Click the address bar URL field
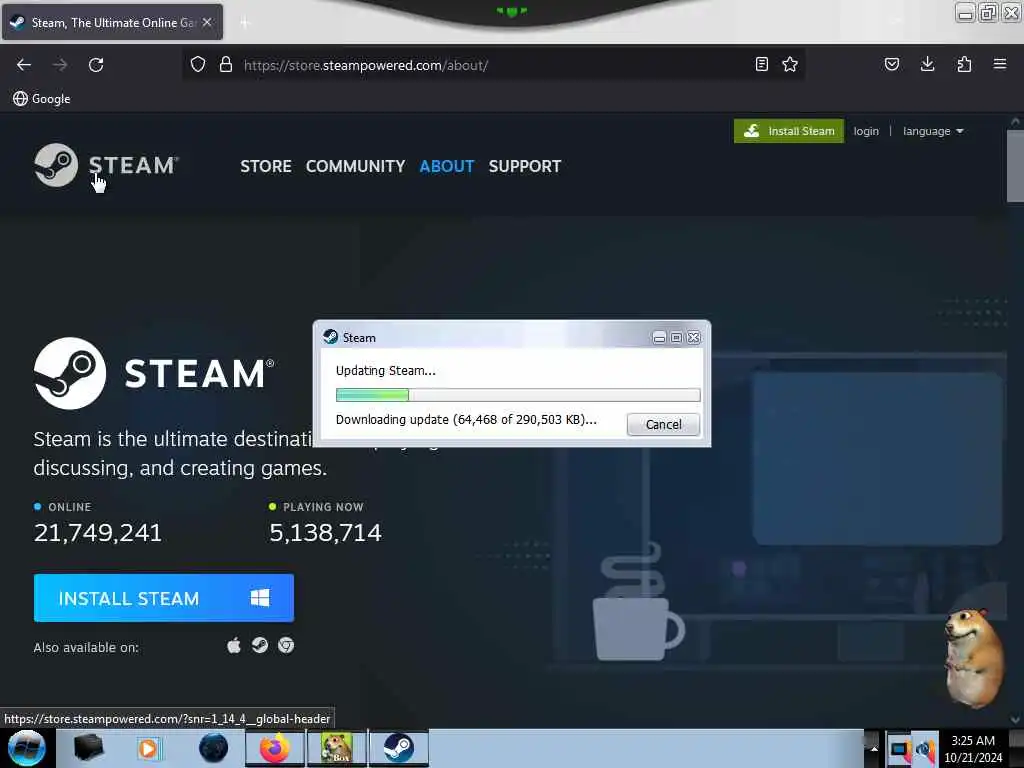Image resolution: width=1024 pixels, height=768 pixels. click(493, 65)
